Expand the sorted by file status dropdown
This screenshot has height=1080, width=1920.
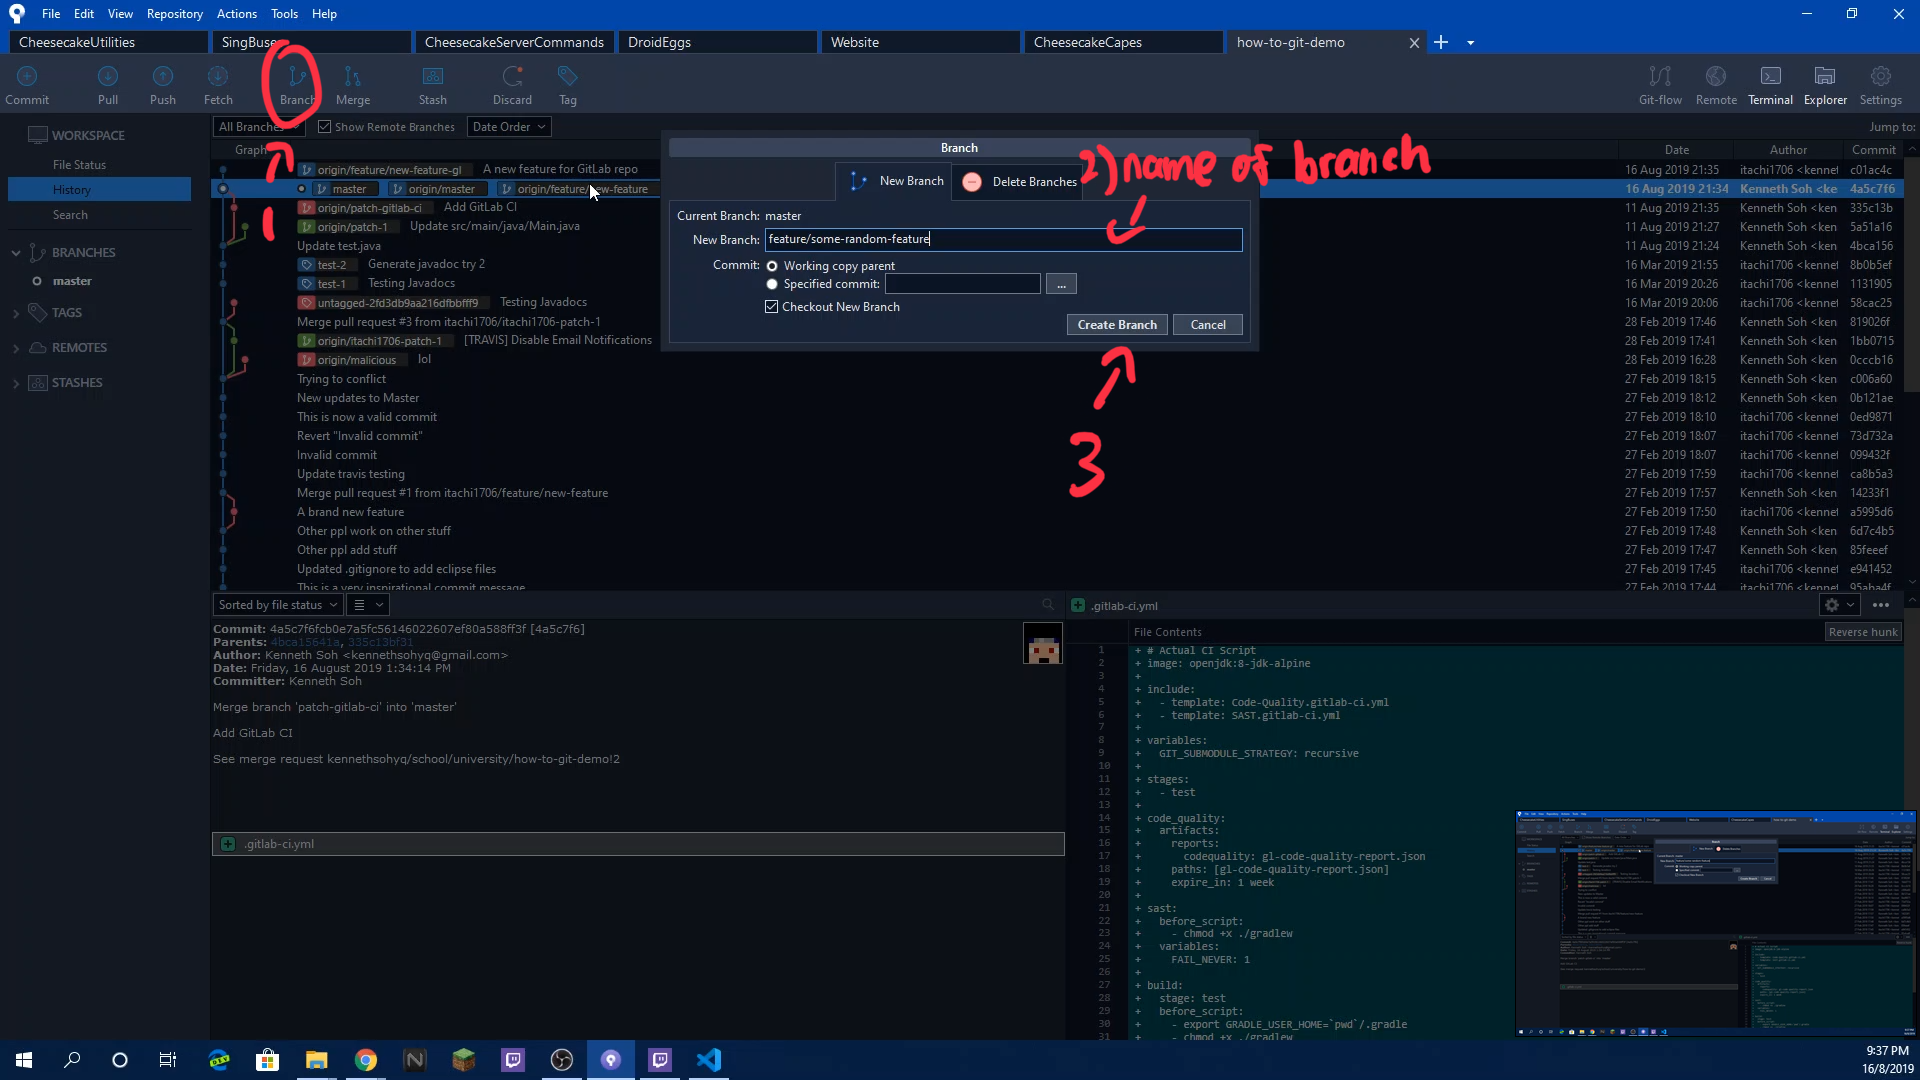point(335,604)
